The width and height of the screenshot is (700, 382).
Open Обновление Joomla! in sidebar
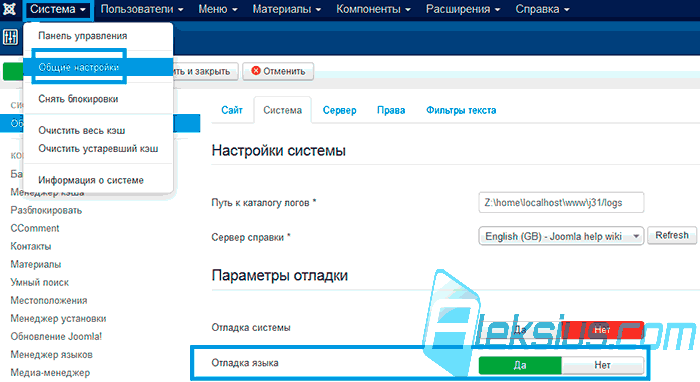click(56, 337)
